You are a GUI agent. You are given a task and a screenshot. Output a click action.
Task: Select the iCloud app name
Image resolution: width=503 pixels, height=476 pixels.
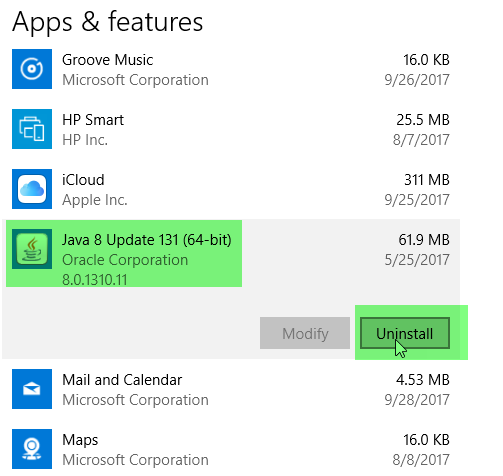(x=83, y=180)
